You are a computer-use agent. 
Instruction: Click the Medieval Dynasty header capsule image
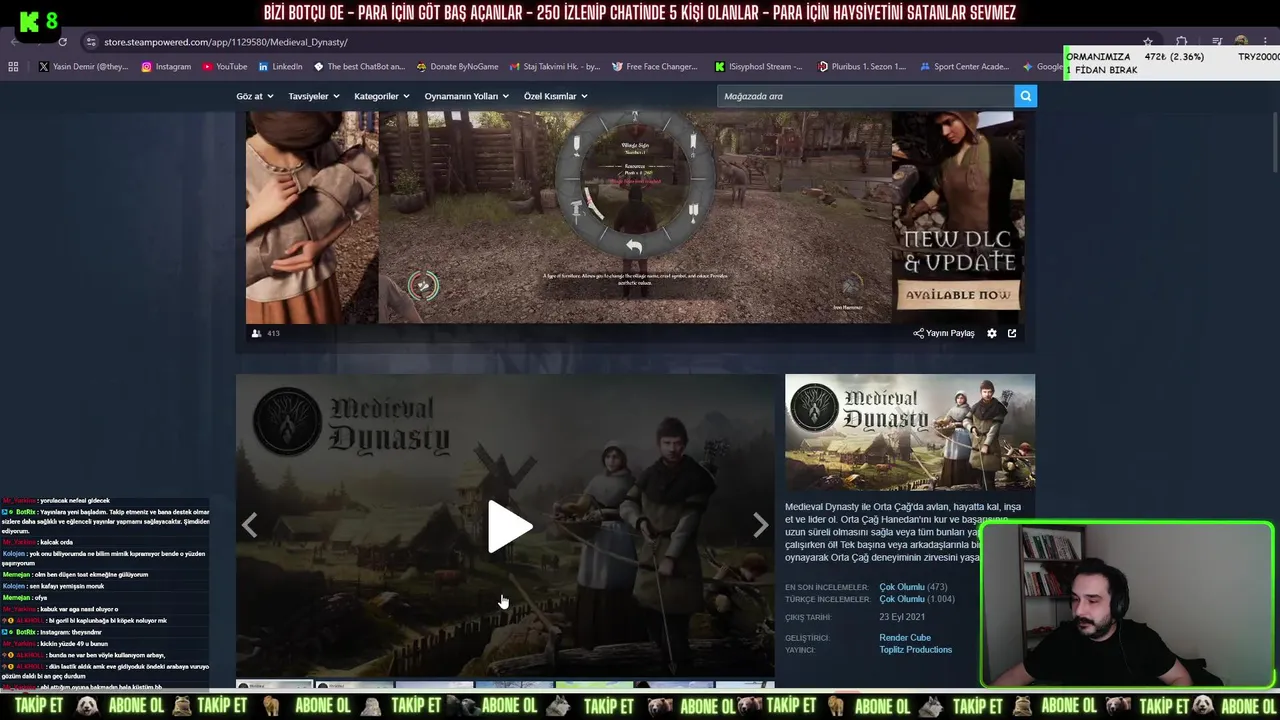pos(910,432)
